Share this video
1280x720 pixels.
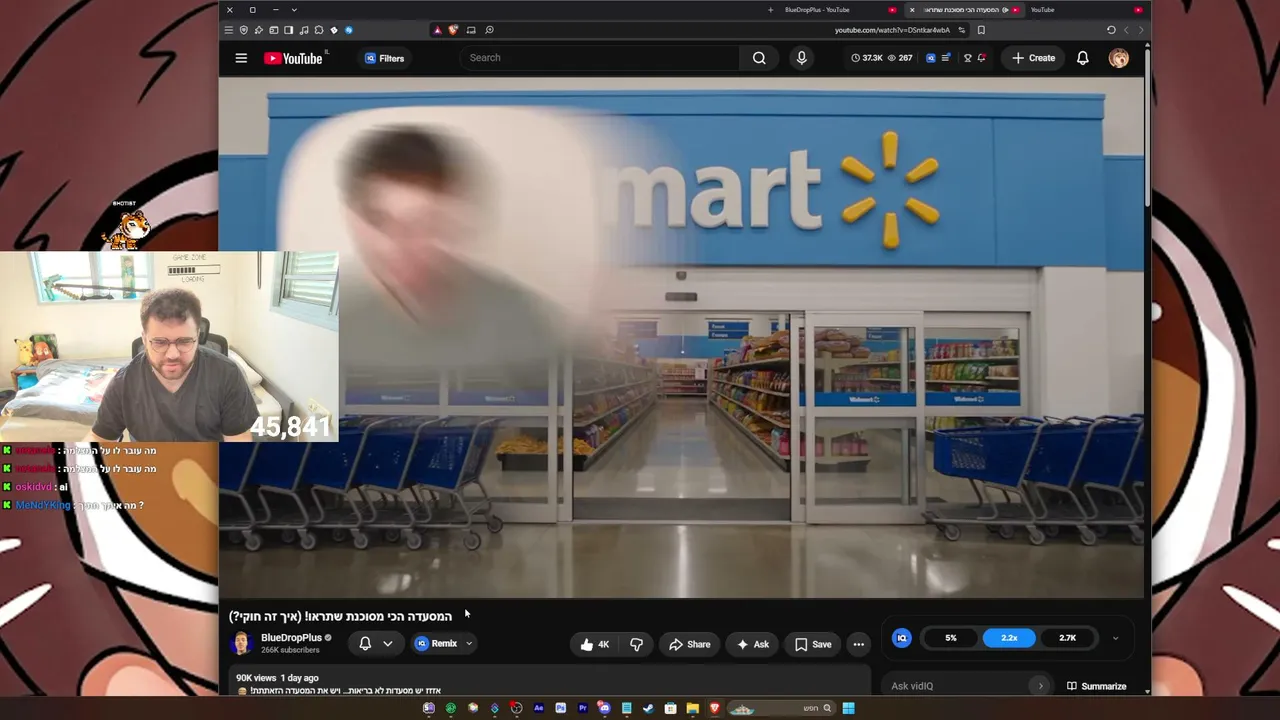pyautogui.click(x=689, y=644)
